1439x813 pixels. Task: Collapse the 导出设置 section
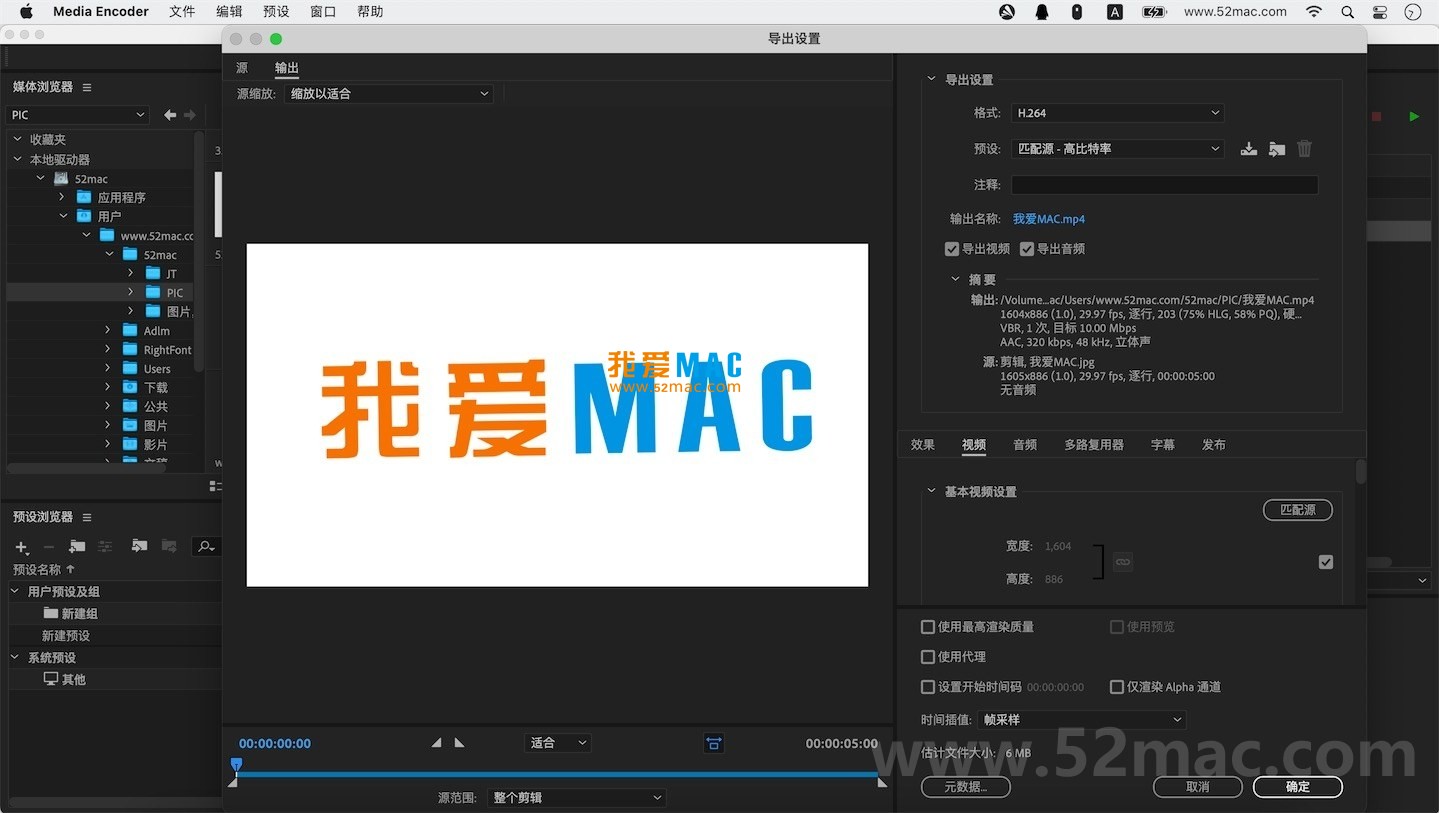click(x=931, y=80)
